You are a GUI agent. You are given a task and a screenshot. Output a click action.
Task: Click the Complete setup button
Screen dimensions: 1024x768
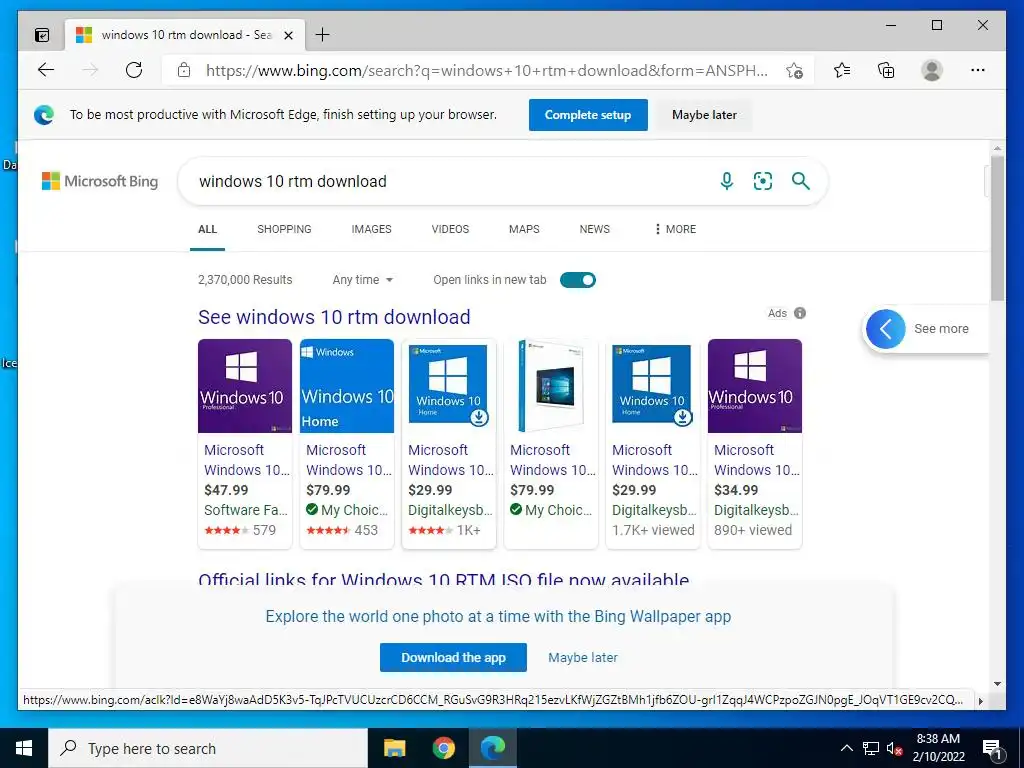pos(588,115)
